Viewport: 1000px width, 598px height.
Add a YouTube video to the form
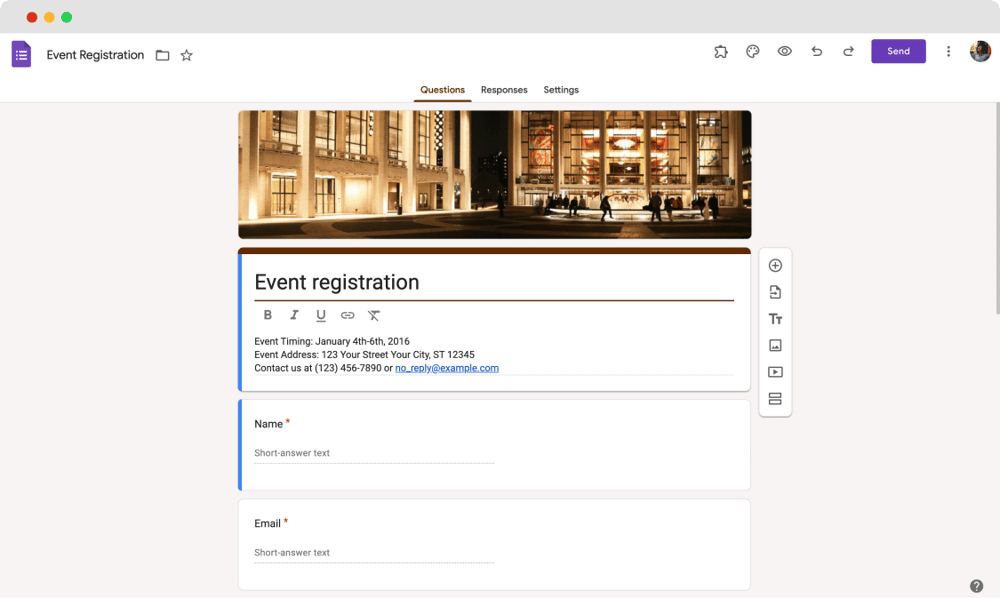click(775, 371)
